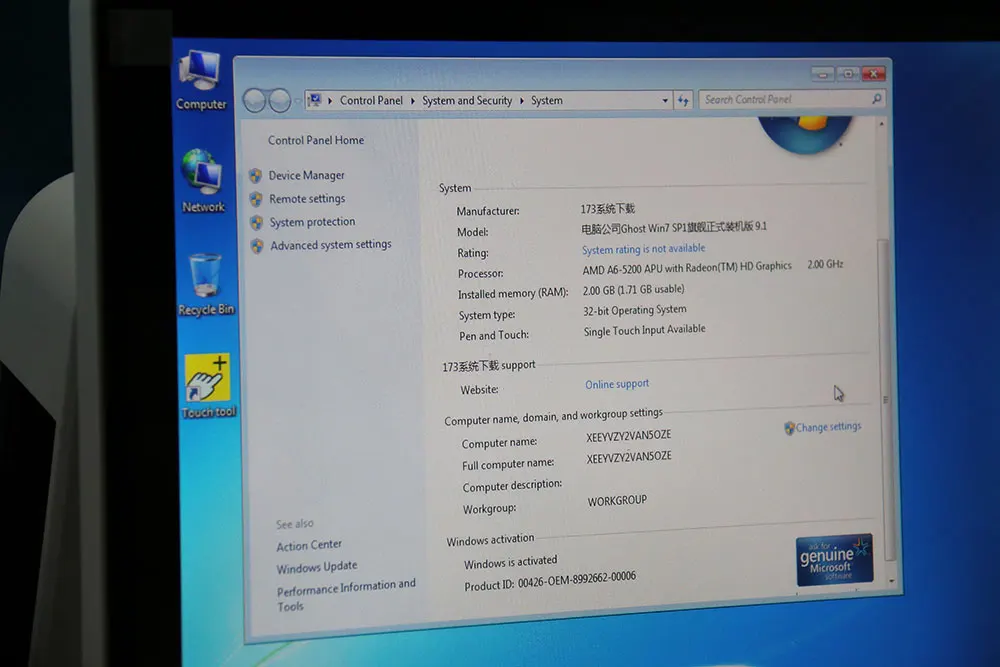Click the Full computer name value
Screen dimensions: 1000x667
629,458
